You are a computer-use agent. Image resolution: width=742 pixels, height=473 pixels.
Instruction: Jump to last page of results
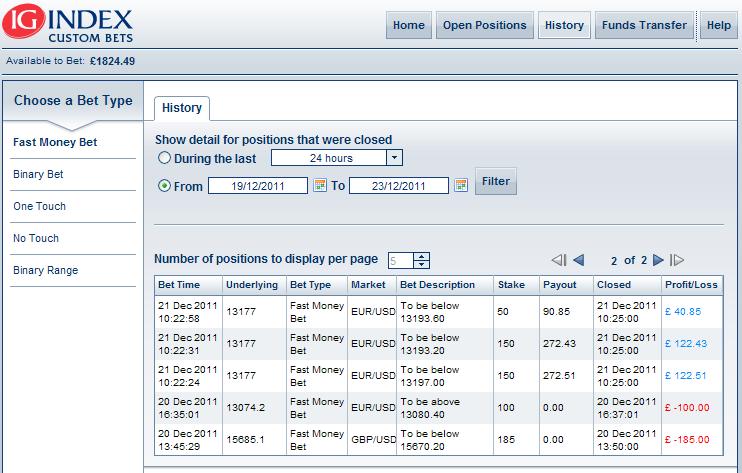(x=677, y=260)
